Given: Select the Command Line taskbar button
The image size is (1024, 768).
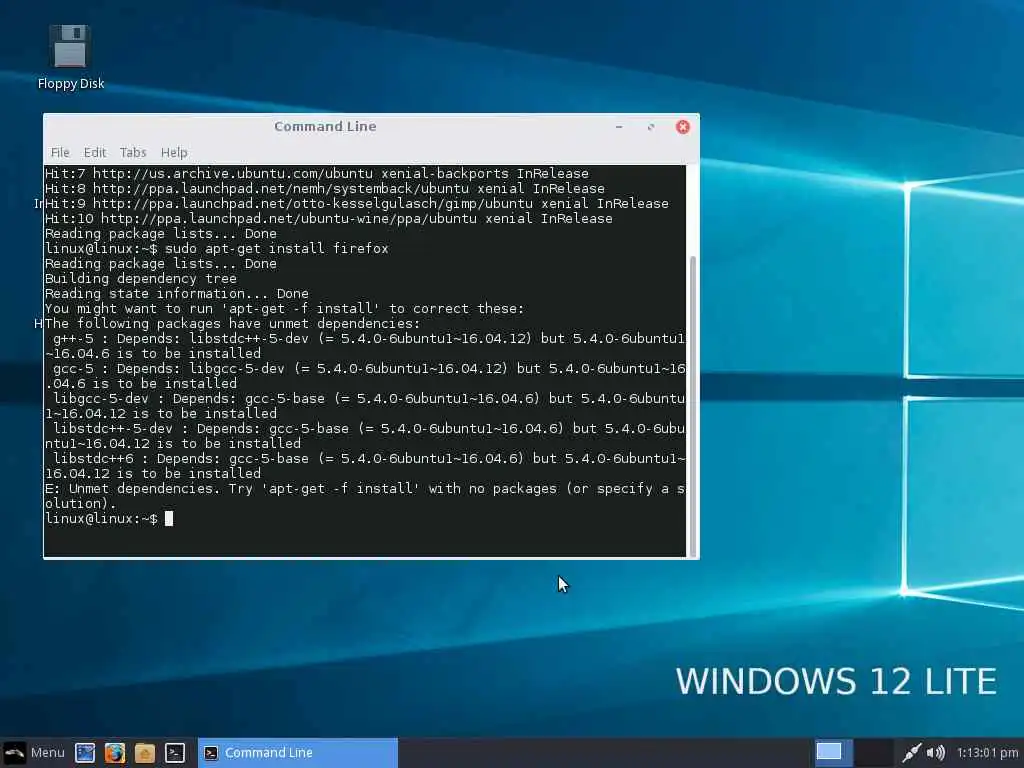Looking at the screenshot, I should coord(298,752).
